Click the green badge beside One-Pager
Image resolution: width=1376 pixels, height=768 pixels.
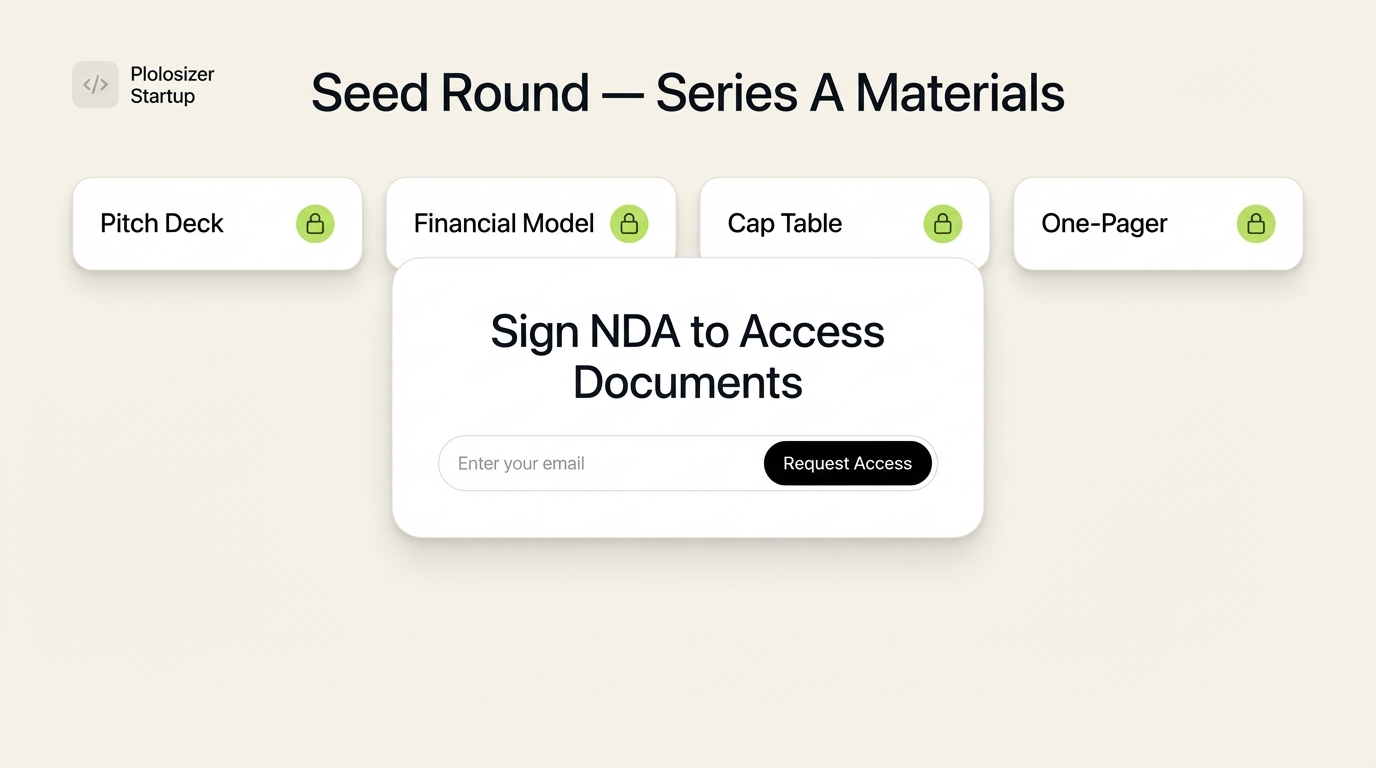pyautogui.click(x=1255, y=223)
